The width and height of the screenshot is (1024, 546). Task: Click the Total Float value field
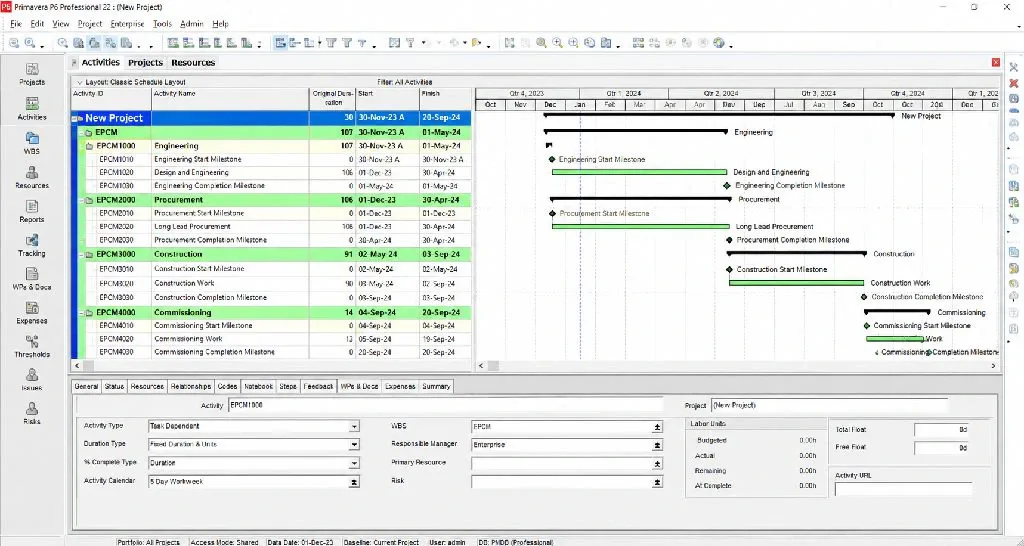tap(942, 430)
